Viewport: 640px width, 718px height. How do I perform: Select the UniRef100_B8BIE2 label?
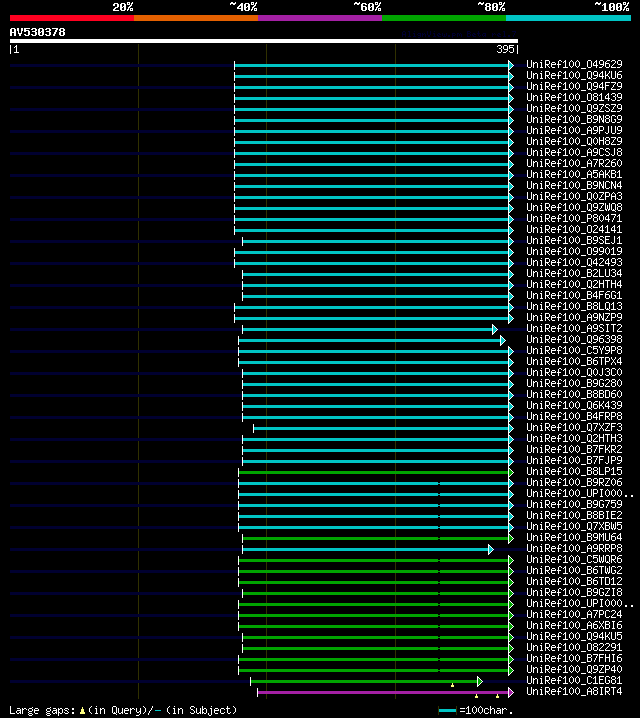tap(574, 515)
